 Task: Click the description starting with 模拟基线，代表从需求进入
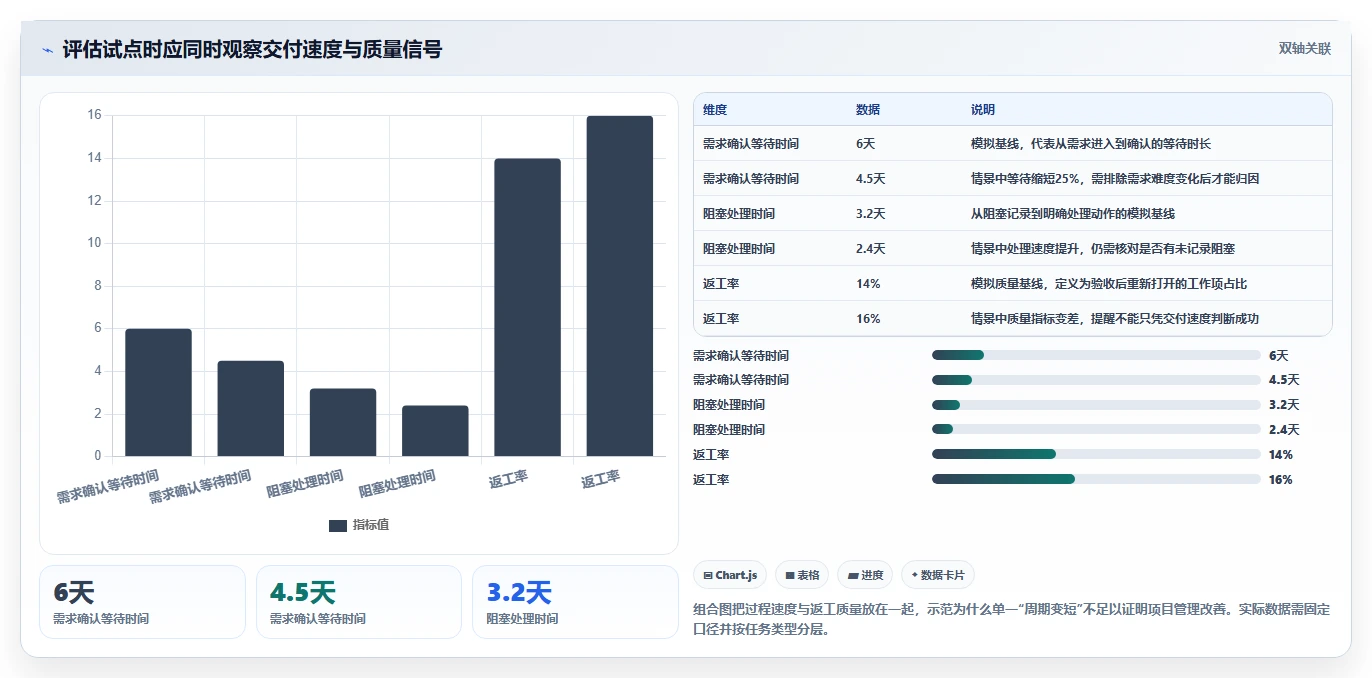1091,144
